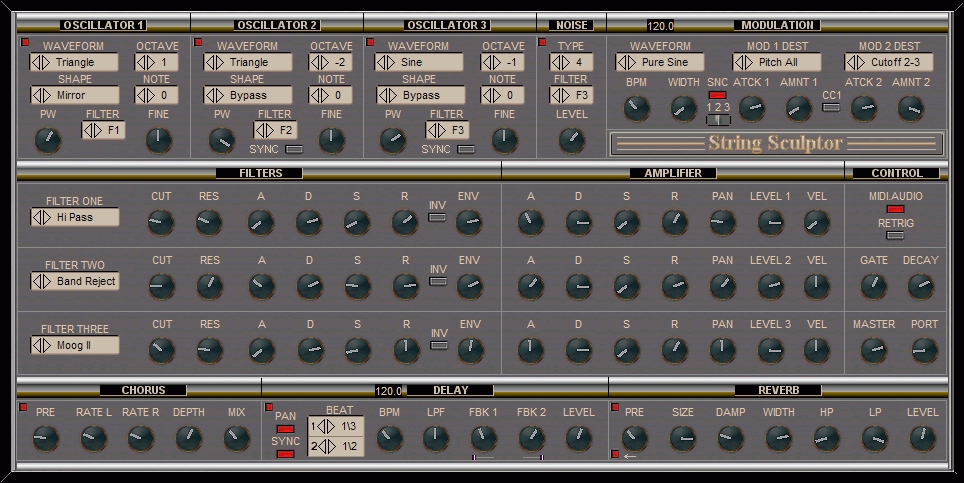Screen dimensions: 964x483
Task: Click the Filter Two ENV knob
Action: pyautogui.click(x=469, y=286)
